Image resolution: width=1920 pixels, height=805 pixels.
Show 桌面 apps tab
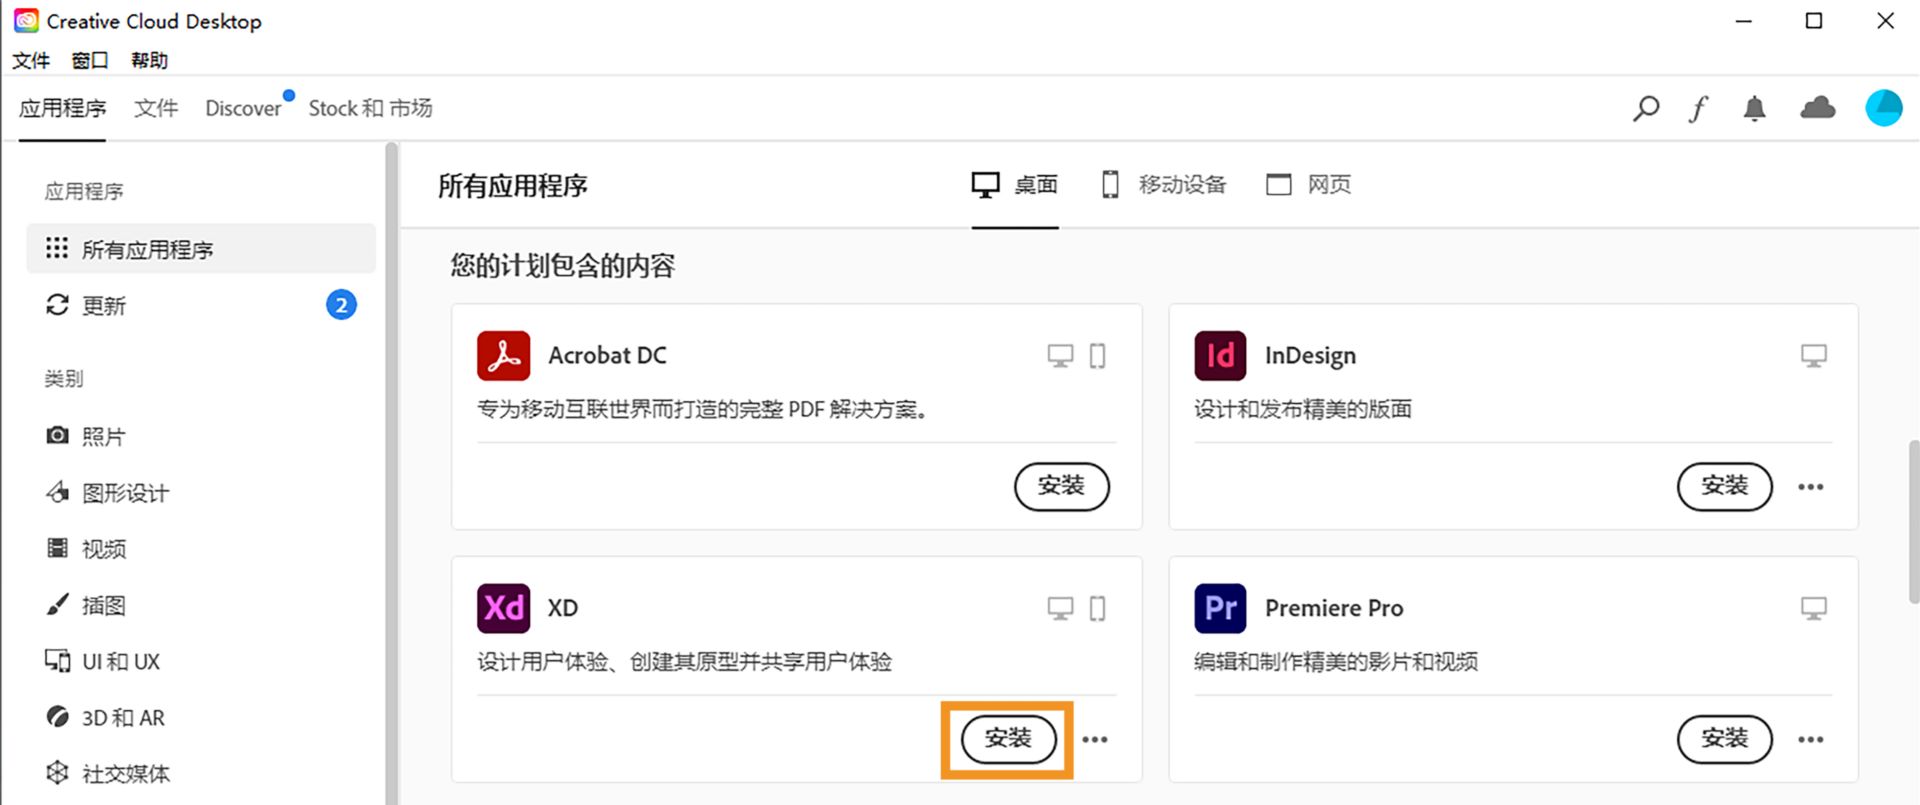(1015, 185)
